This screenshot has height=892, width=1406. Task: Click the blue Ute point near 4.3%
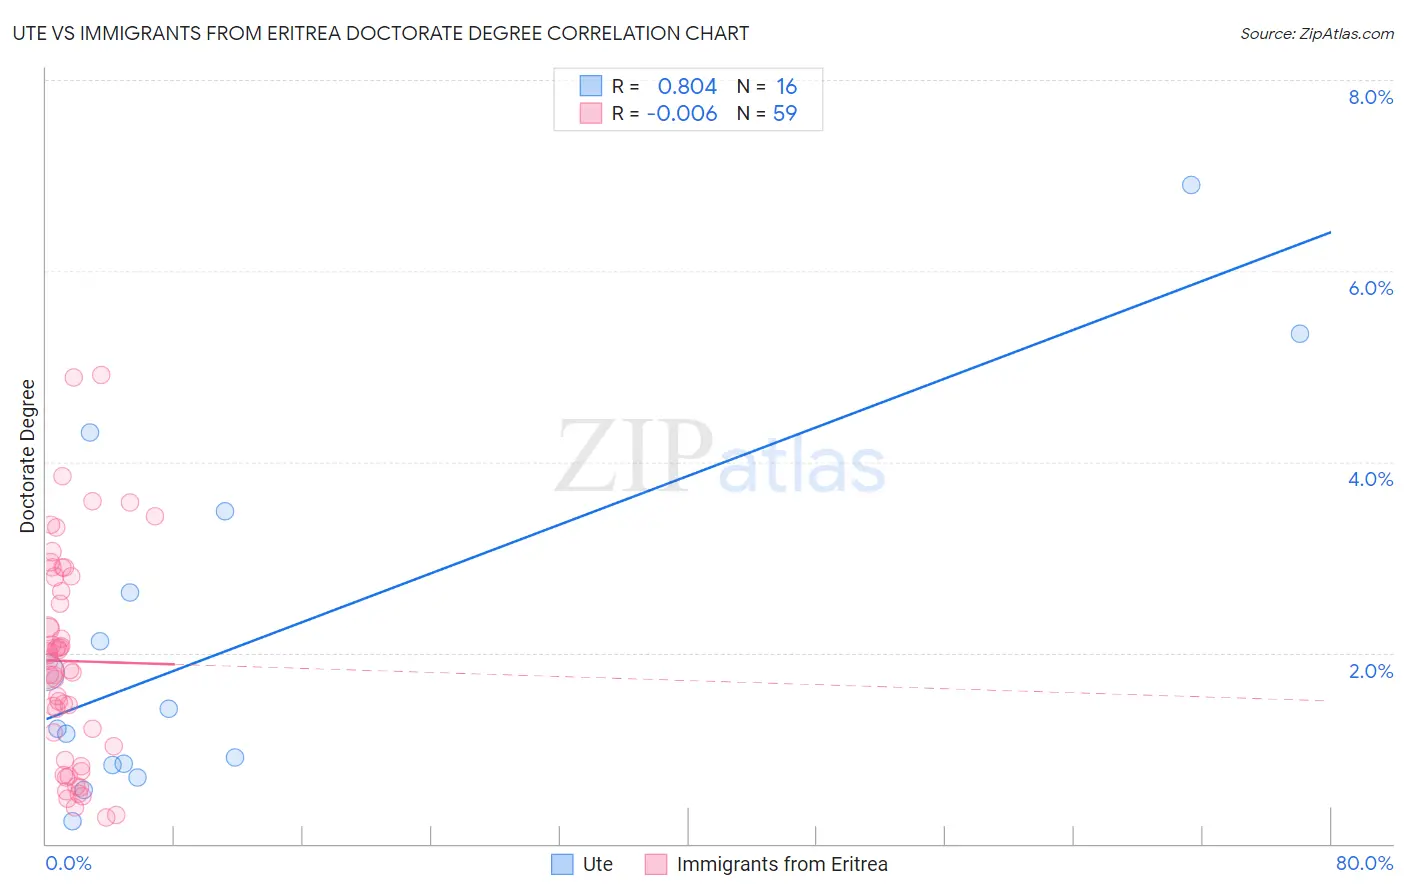tap(90, 433)
